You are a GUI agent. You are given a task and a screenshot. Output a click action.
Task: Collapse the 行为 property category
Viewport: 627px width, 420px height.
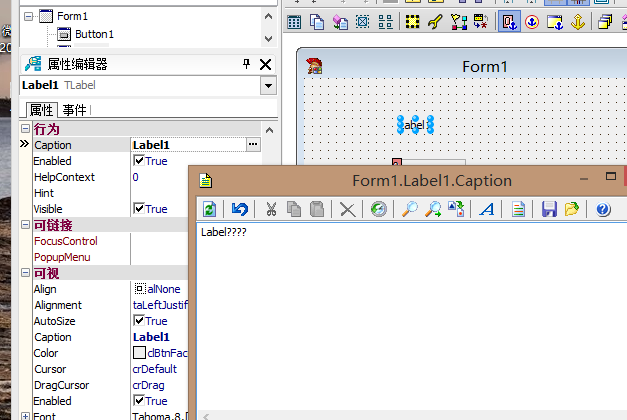pyautogui.click(x=26, y=129)
